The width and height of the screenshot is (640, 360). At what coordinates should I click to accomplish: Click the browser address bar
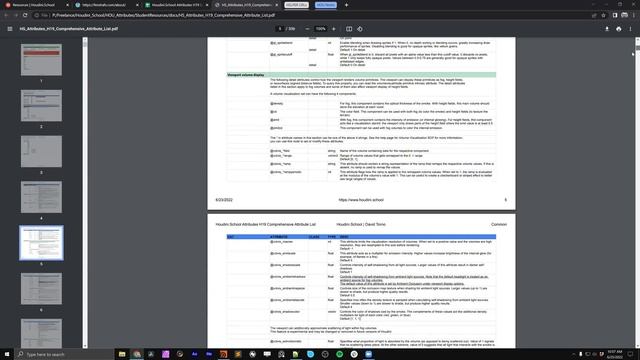[x=310, y=15]
